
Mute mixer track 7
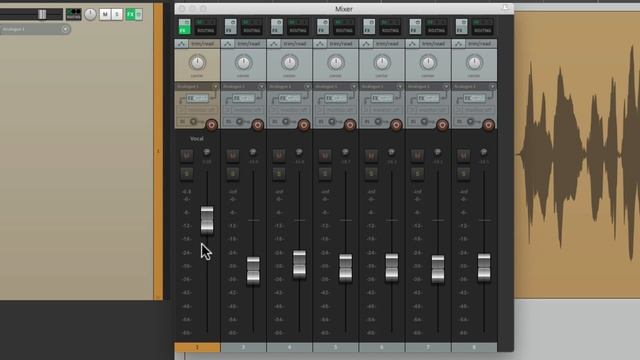tap(417, 156)
